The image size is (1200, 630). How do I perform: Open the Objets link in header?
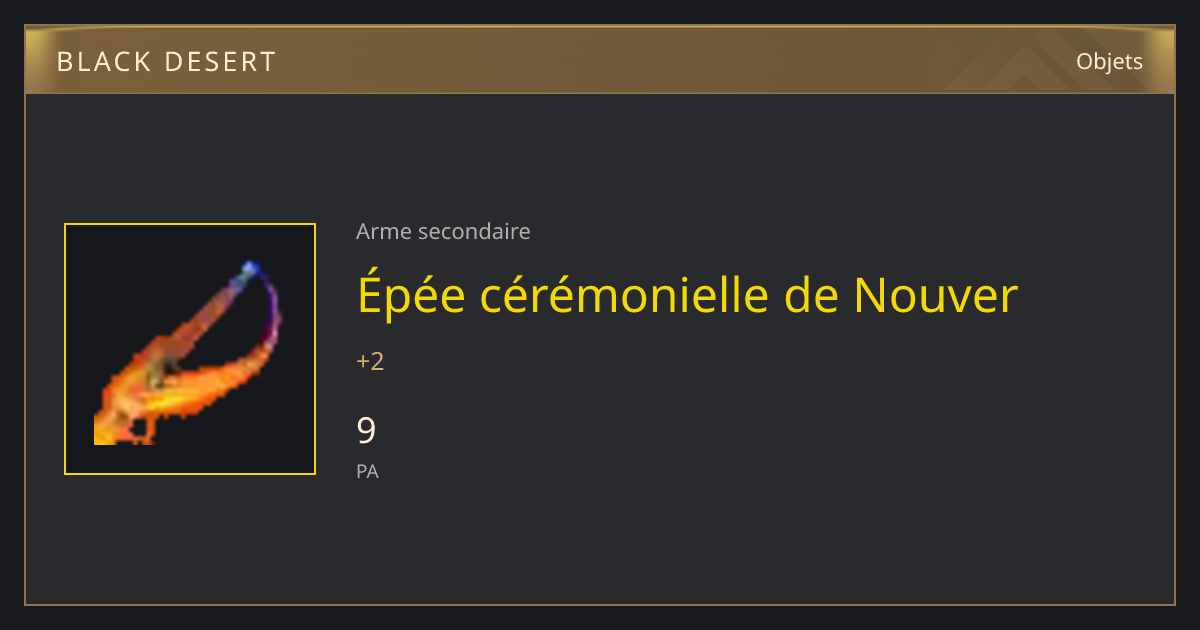pyautogui.click(x=1109, y=61)
